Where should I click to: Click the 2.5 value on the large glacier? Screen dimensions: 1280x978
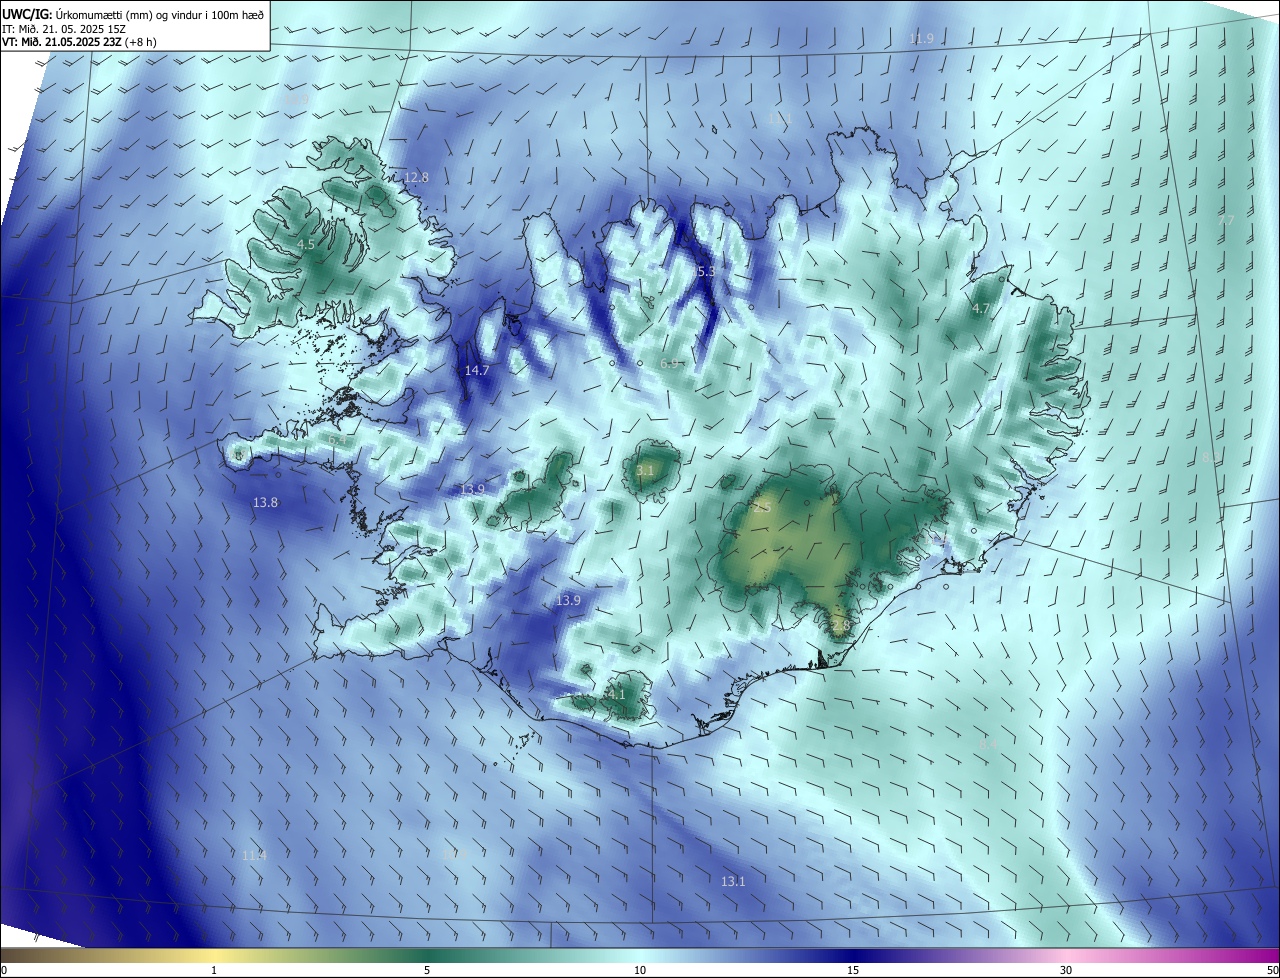click(x=762, y=508)
